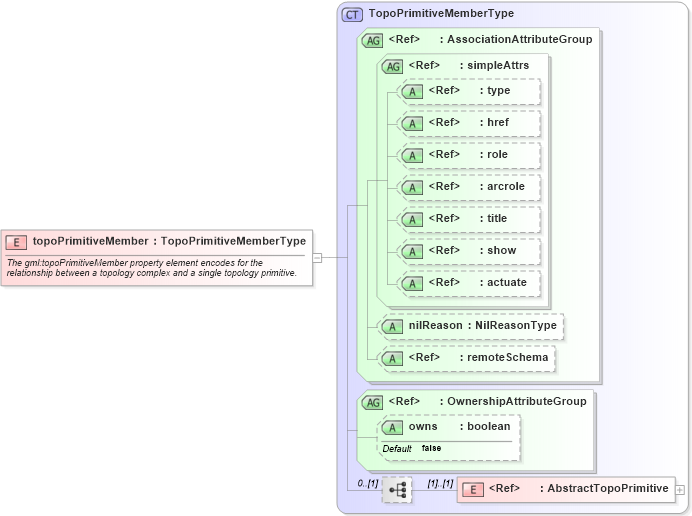Click the A icon beside remoteSchema

(392, 359)
